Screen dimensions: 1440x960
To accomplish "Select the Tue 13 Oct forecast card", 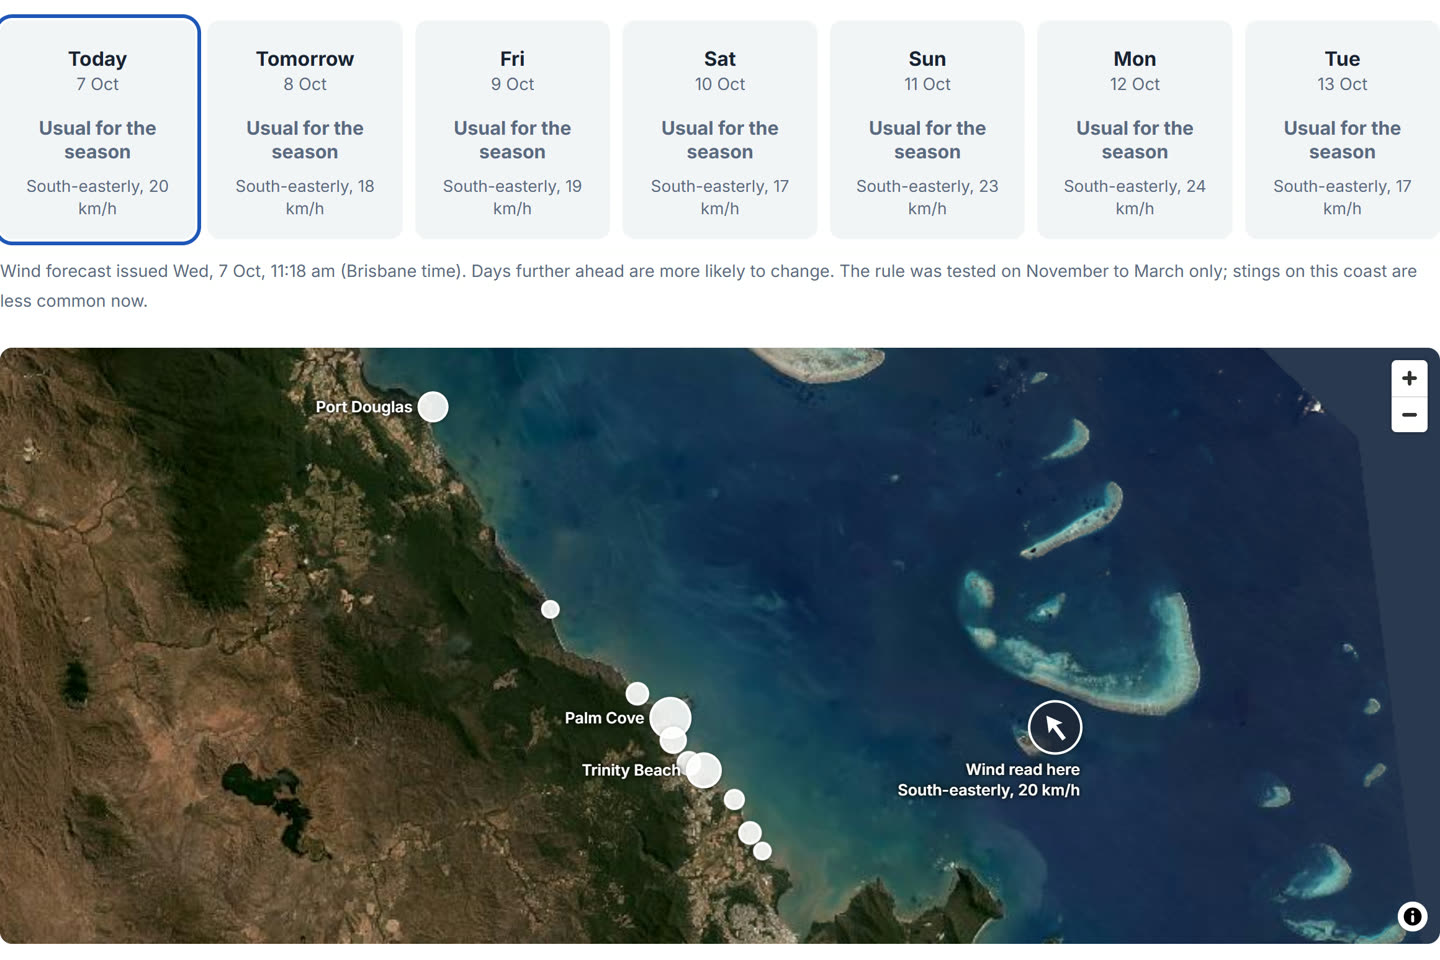I will pyautogui.click(x=1342, y=130).
